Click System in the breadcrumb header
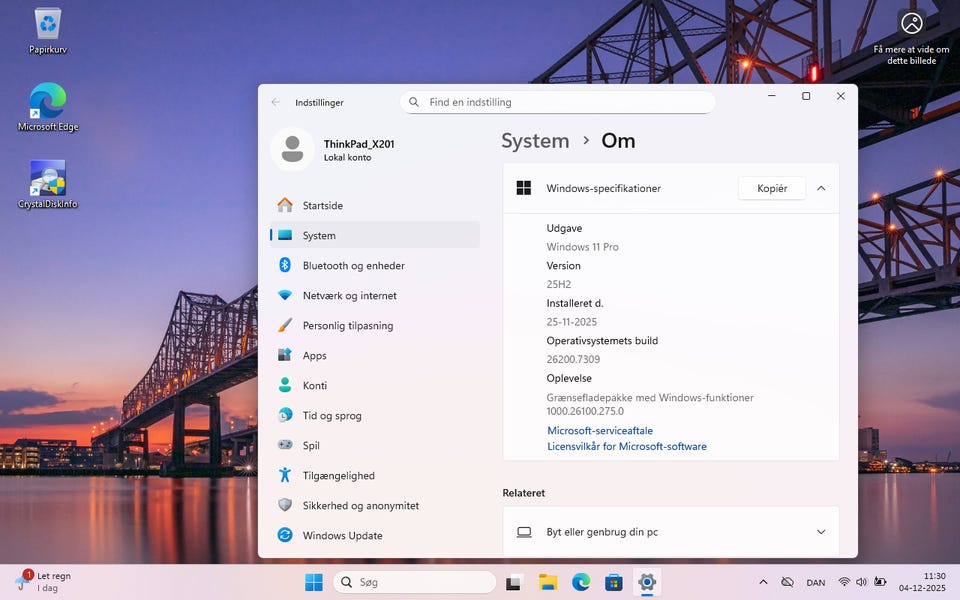960x600 pixels. coord(535,141)
